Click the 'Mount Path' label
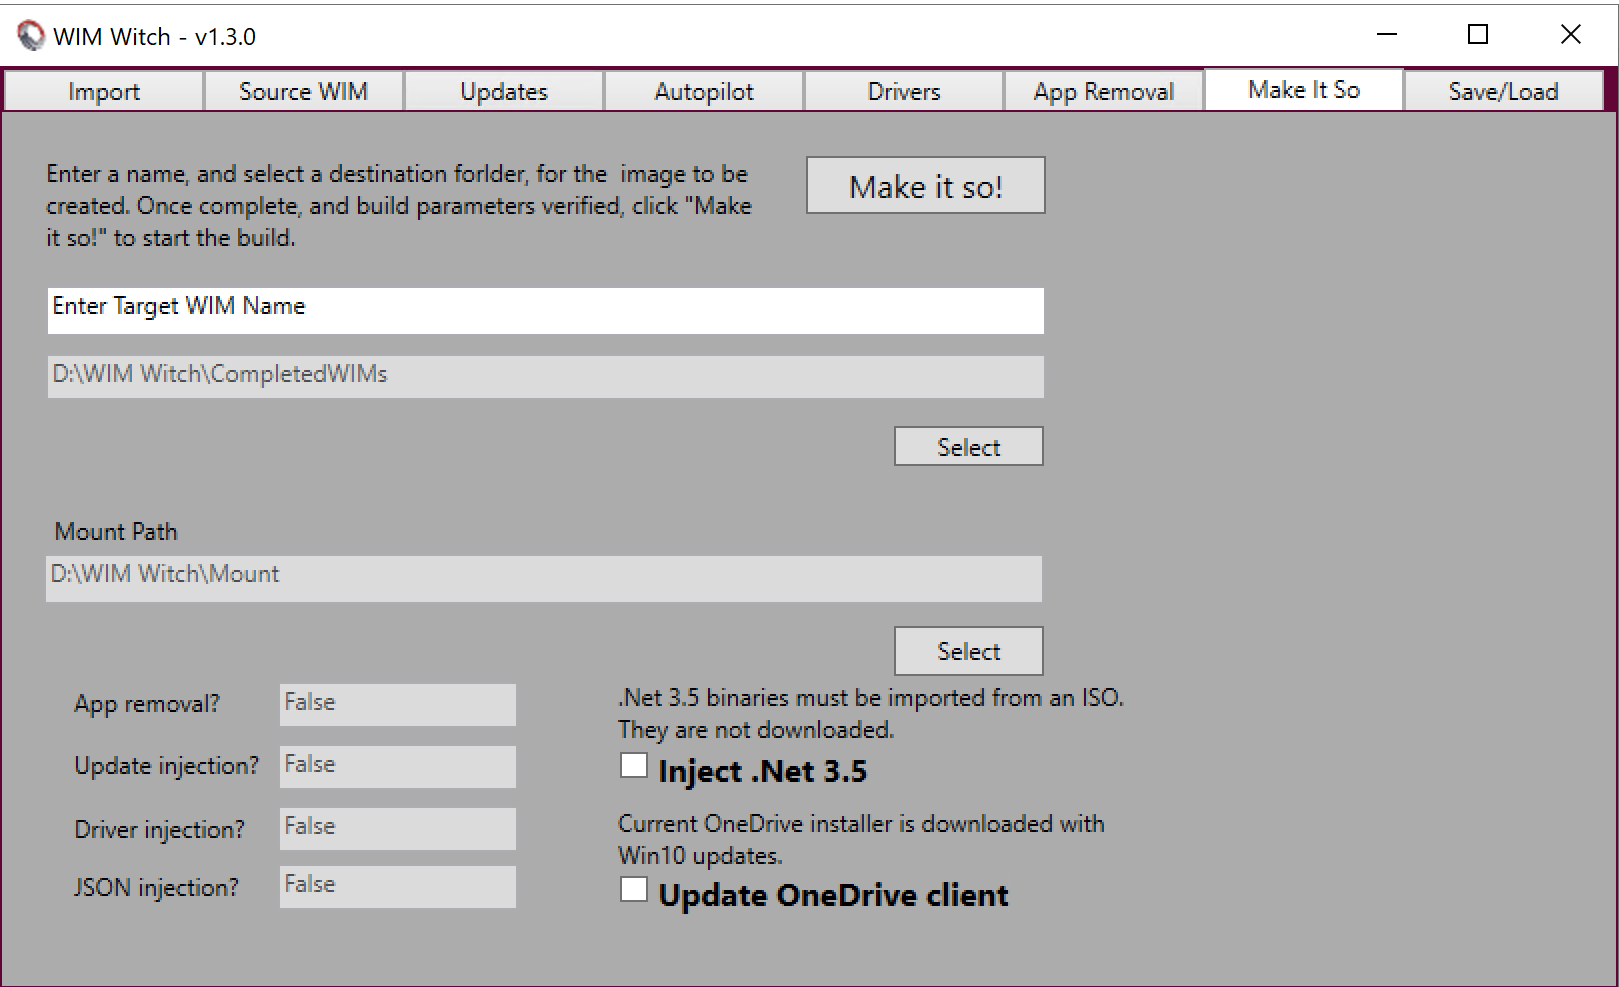 click(116, 532)
